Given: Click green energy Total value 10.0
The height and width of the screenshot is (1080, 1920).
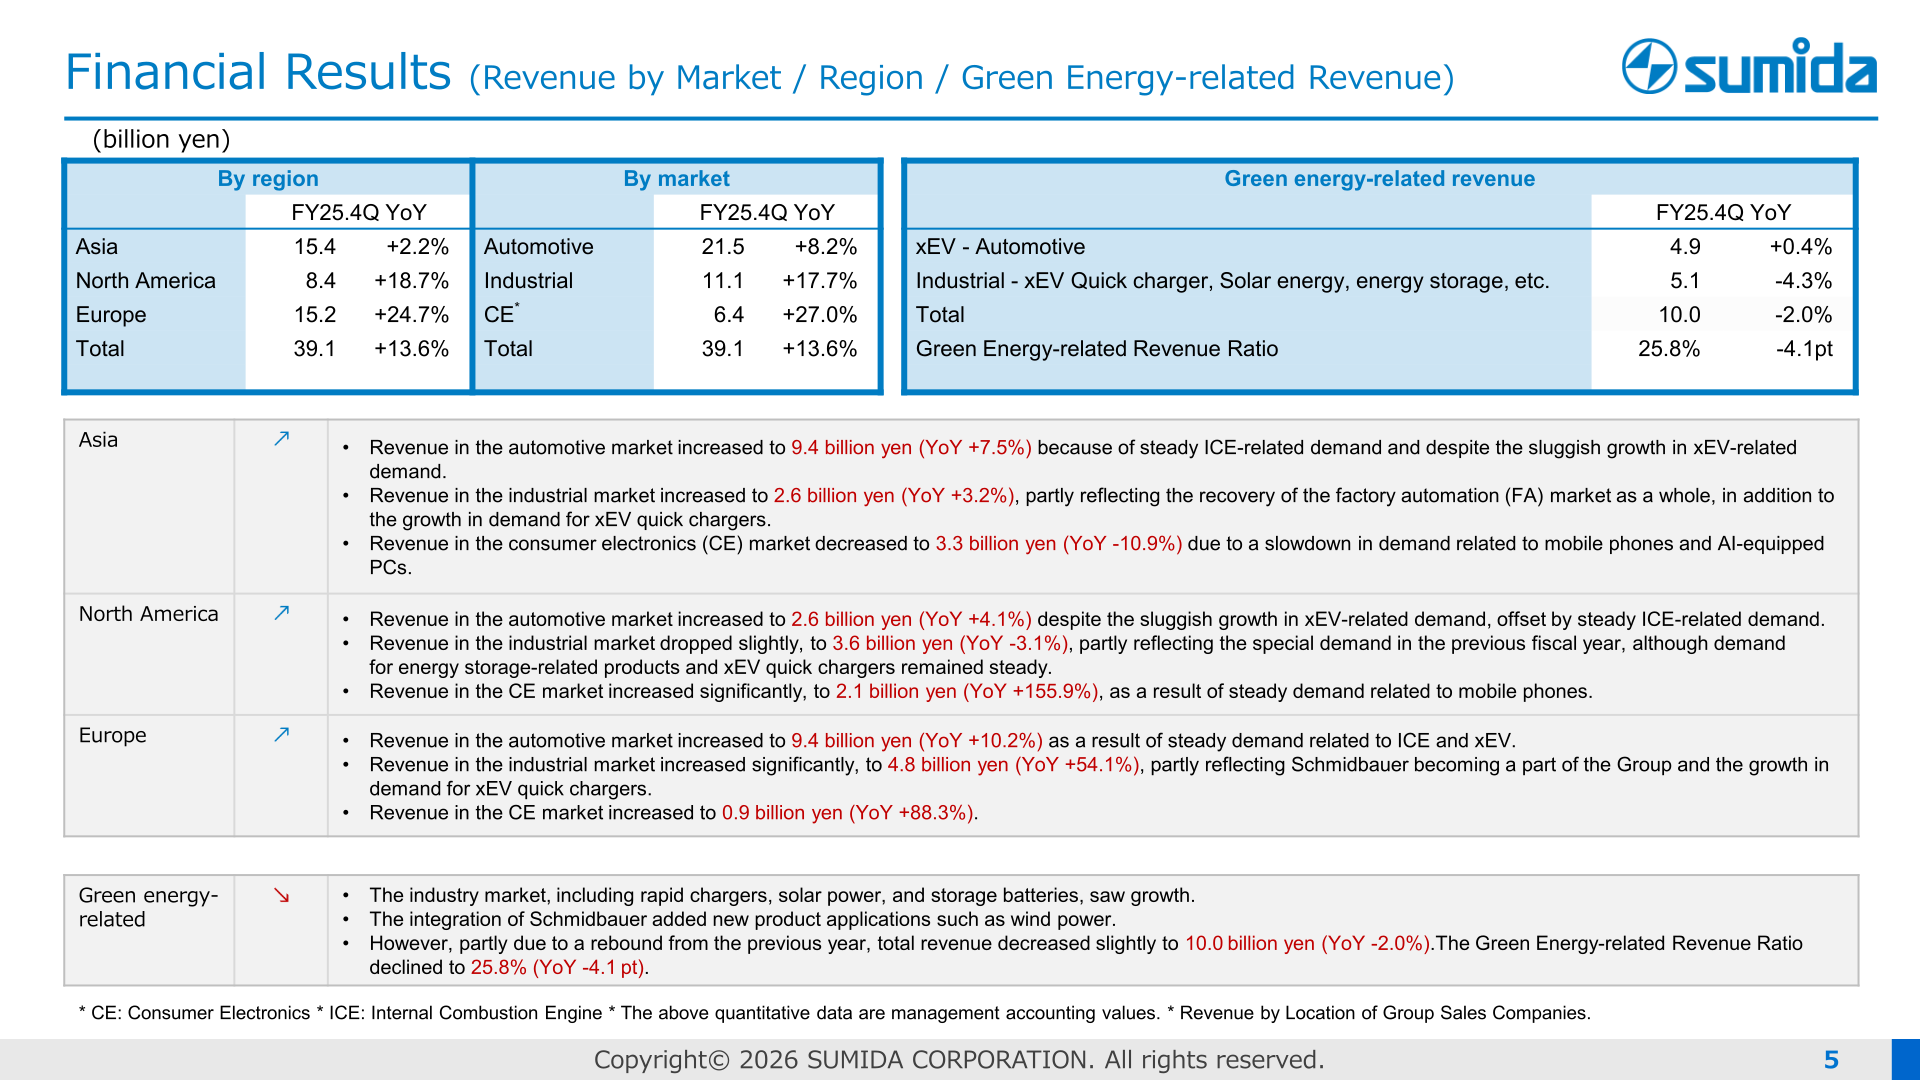Looking at the screenshot, I should tap(1680, 315).
